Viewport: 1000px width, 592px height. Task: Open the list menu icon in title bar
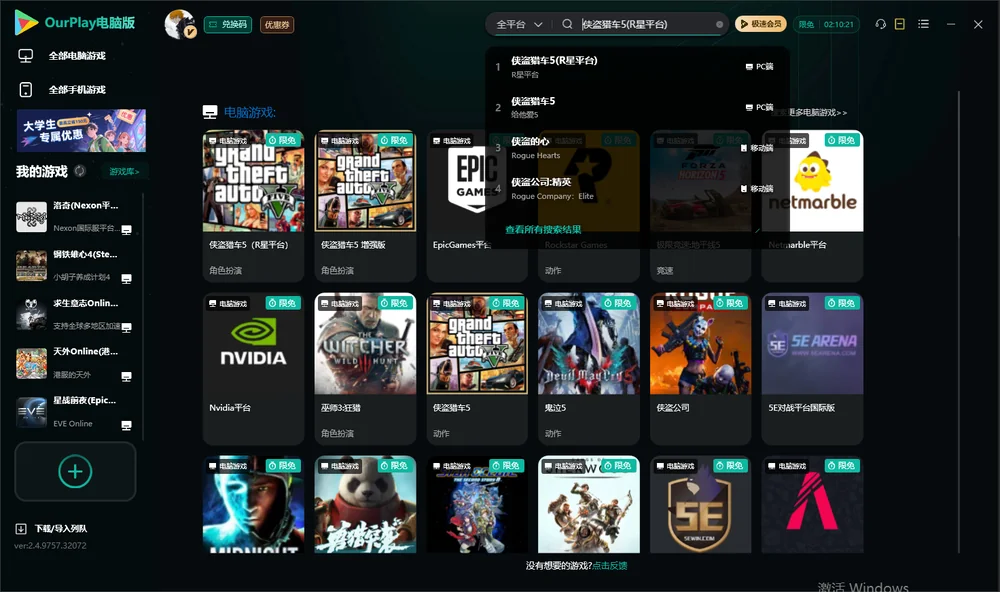(x=923, y=24)
